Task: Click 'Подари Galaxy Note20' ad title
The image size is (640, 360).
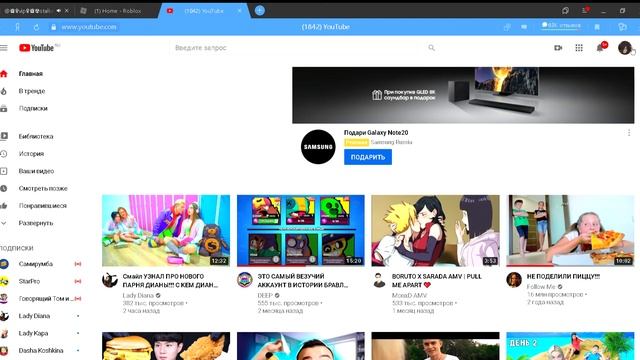Action: pyautogui.click(x=376, y=133)
